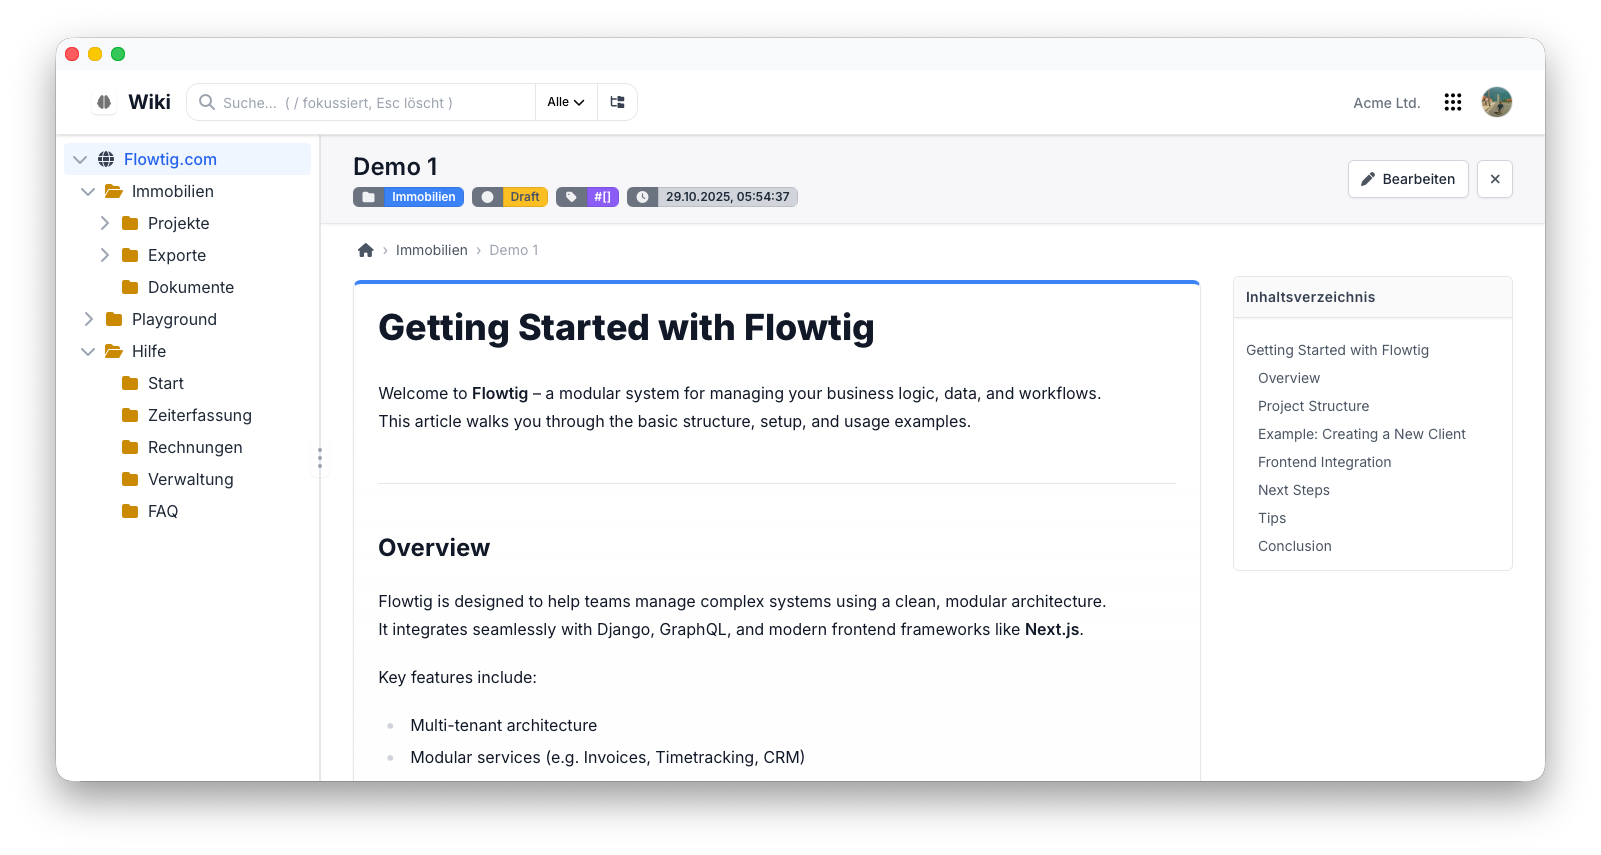Open Verwaltung in sidebar tree

tap(191, 479)
